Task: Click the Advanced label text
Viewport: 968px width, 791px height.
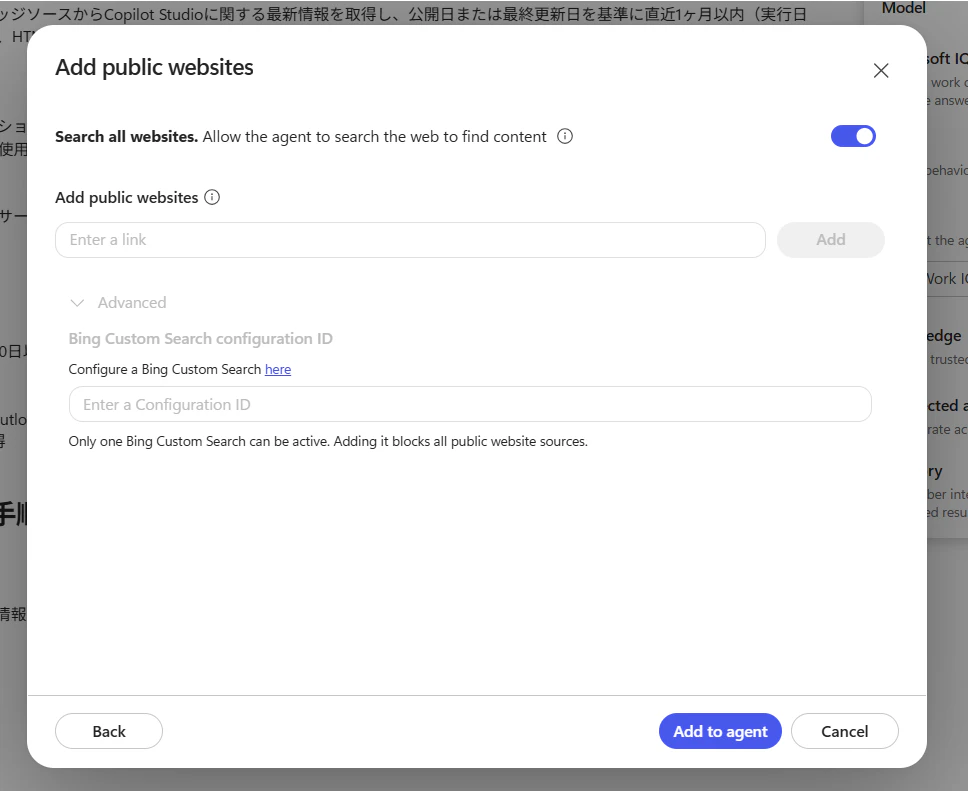Action: 132,303
